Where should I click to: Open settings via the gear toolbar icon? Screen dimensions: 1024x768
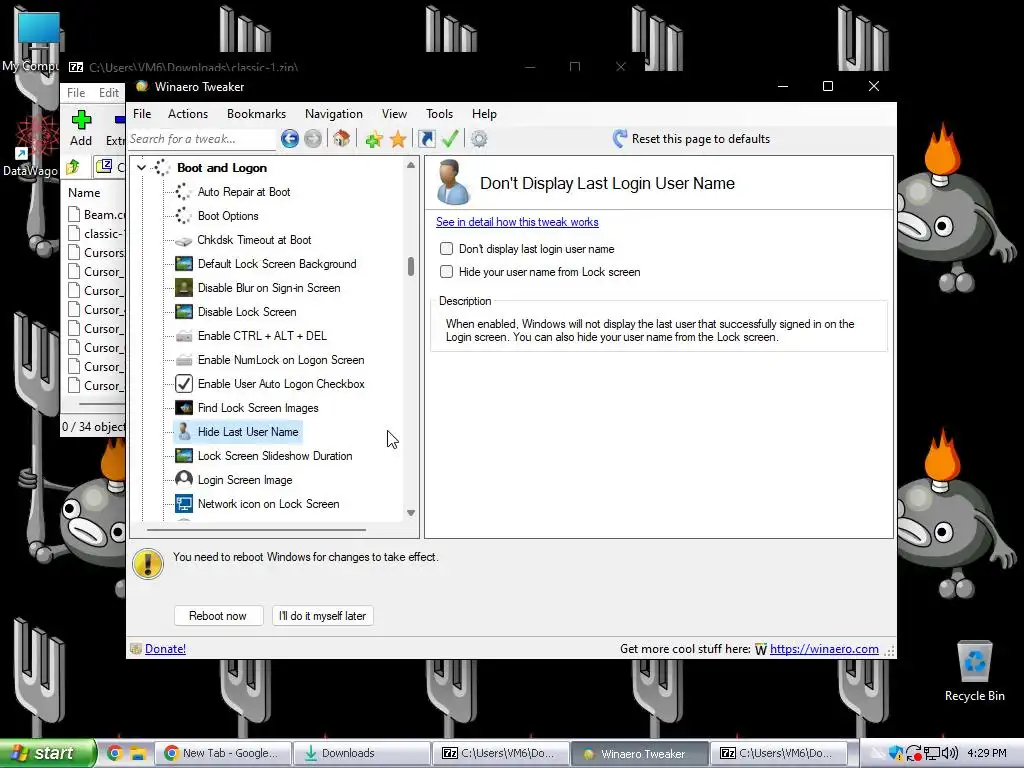(x=479, y=139)
